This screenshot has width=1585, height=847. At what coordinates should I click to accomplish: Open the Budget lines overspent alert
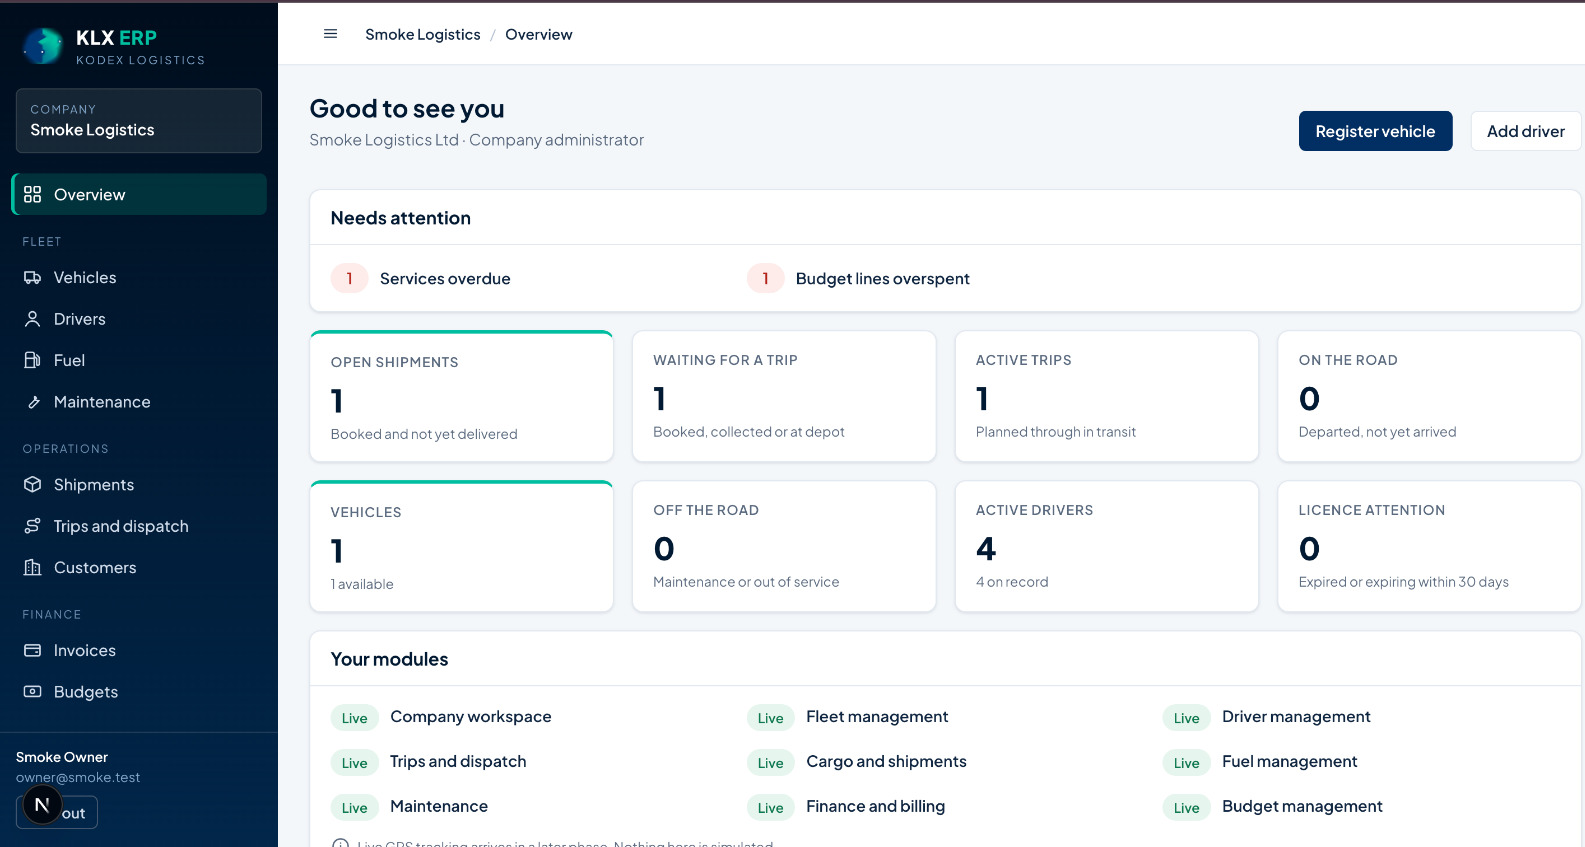(x=858, y=279)
